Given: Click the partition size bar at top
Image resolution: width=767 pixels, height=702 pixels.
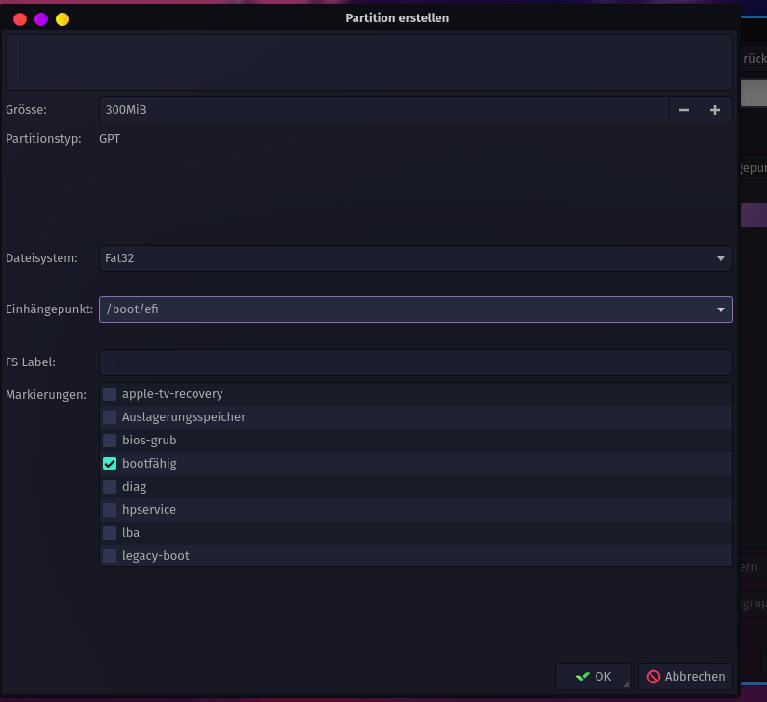Looking at the screenshot, I should click(369, 62).
